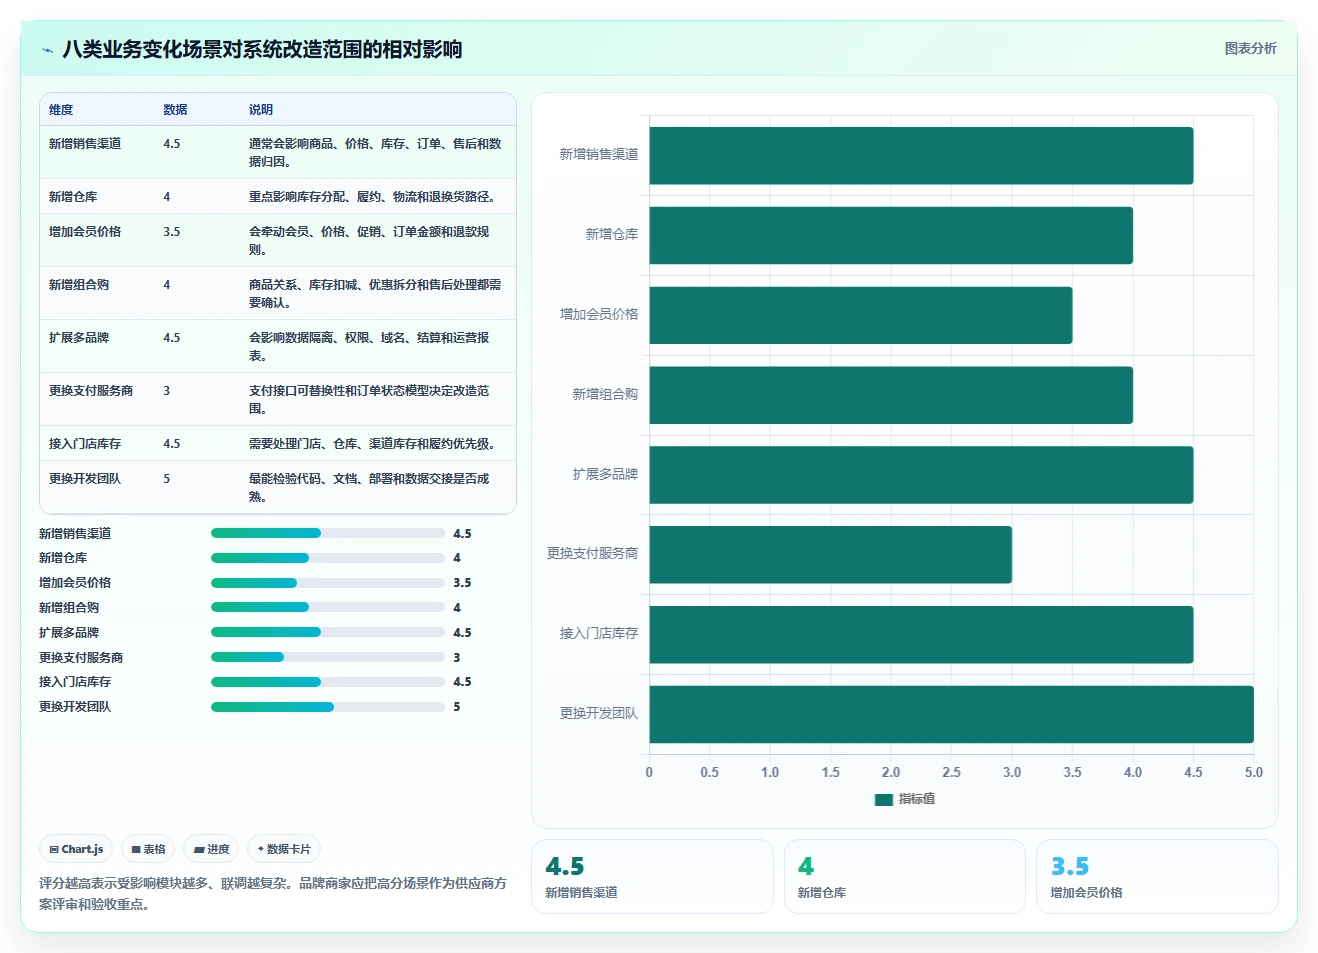
Task: Click the 指标值 legend label
Action: coord(917,799)
